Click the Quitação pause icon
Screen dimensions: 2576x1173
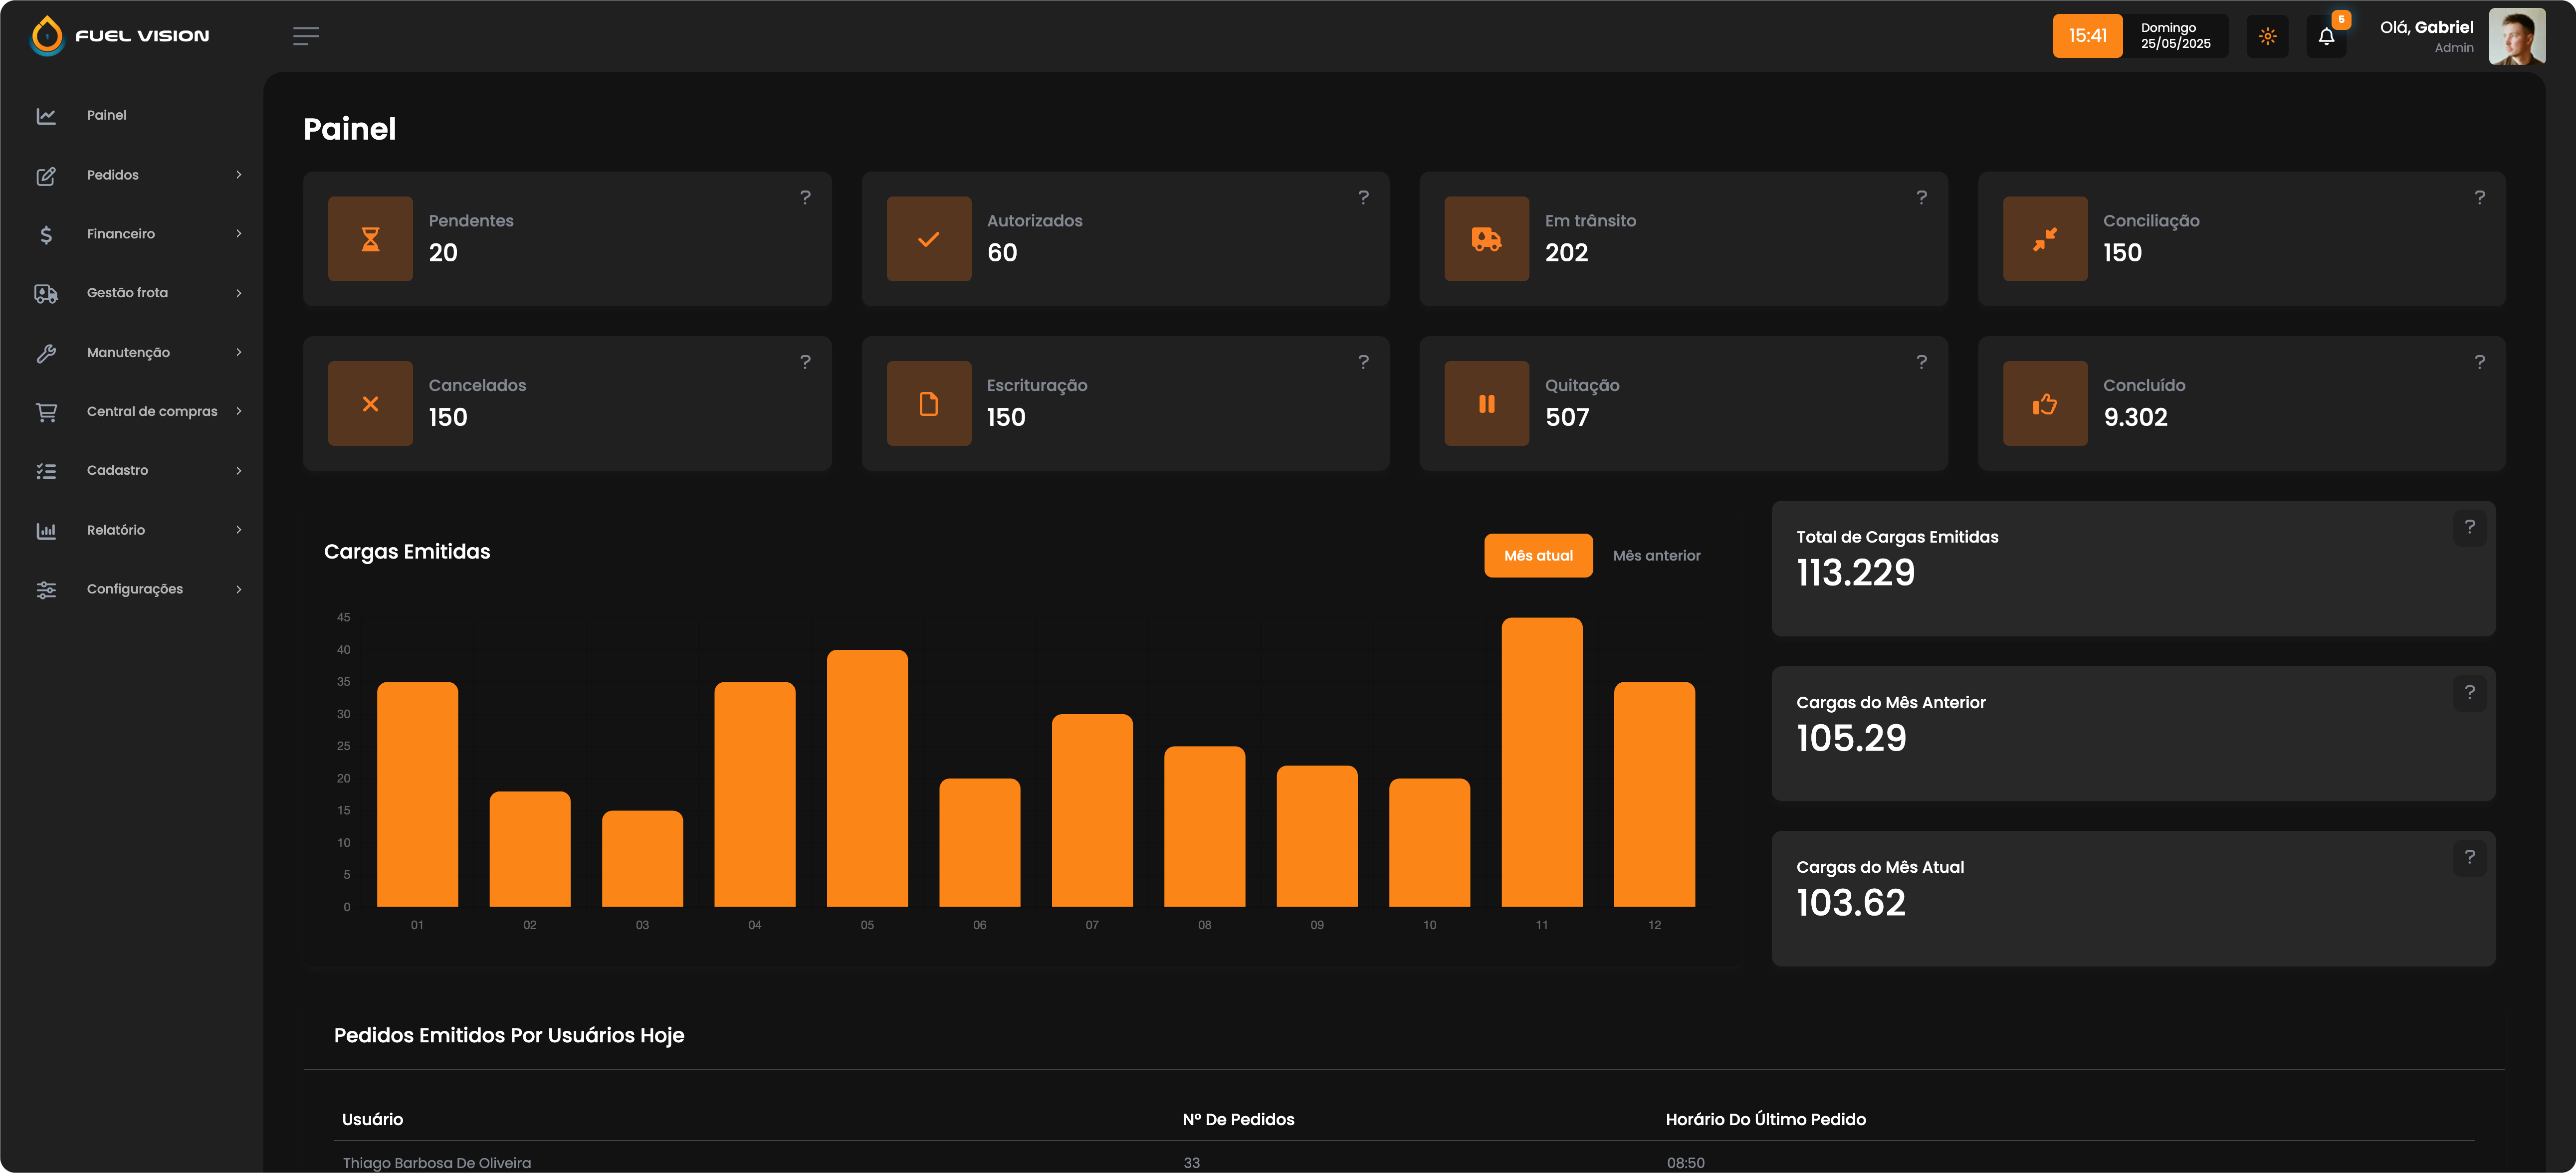tap(1486, 404)
